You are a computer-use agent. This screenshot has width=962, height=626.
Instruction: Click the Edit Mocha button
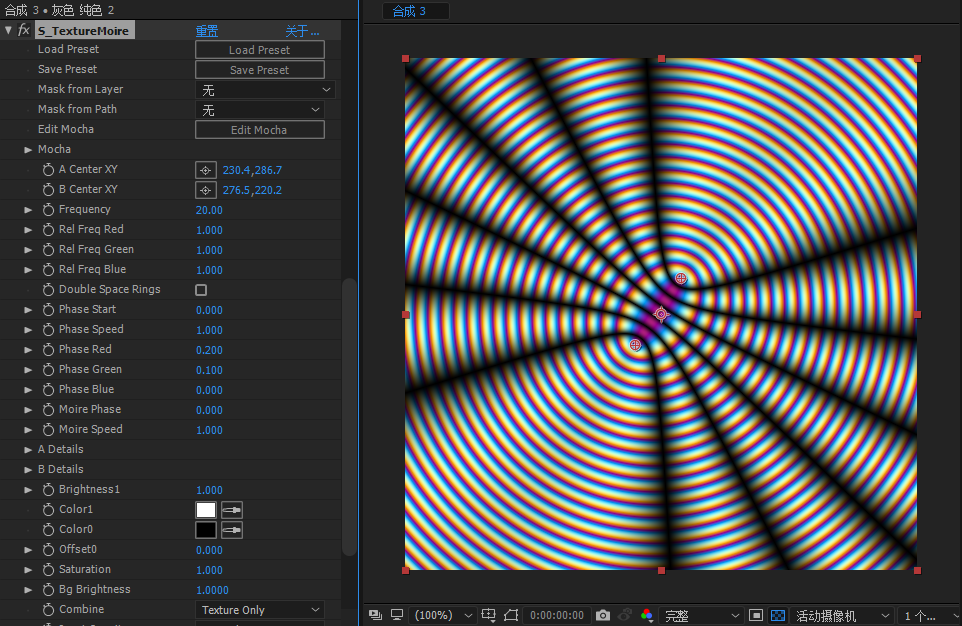[x=259, y=130]
